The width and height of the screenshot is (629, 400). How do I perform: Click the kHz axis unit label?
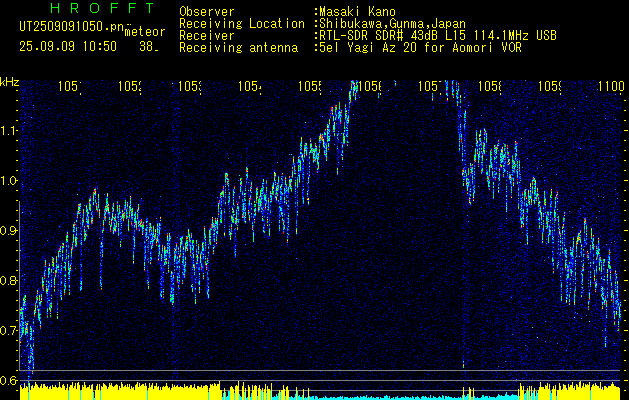[10, 82]
